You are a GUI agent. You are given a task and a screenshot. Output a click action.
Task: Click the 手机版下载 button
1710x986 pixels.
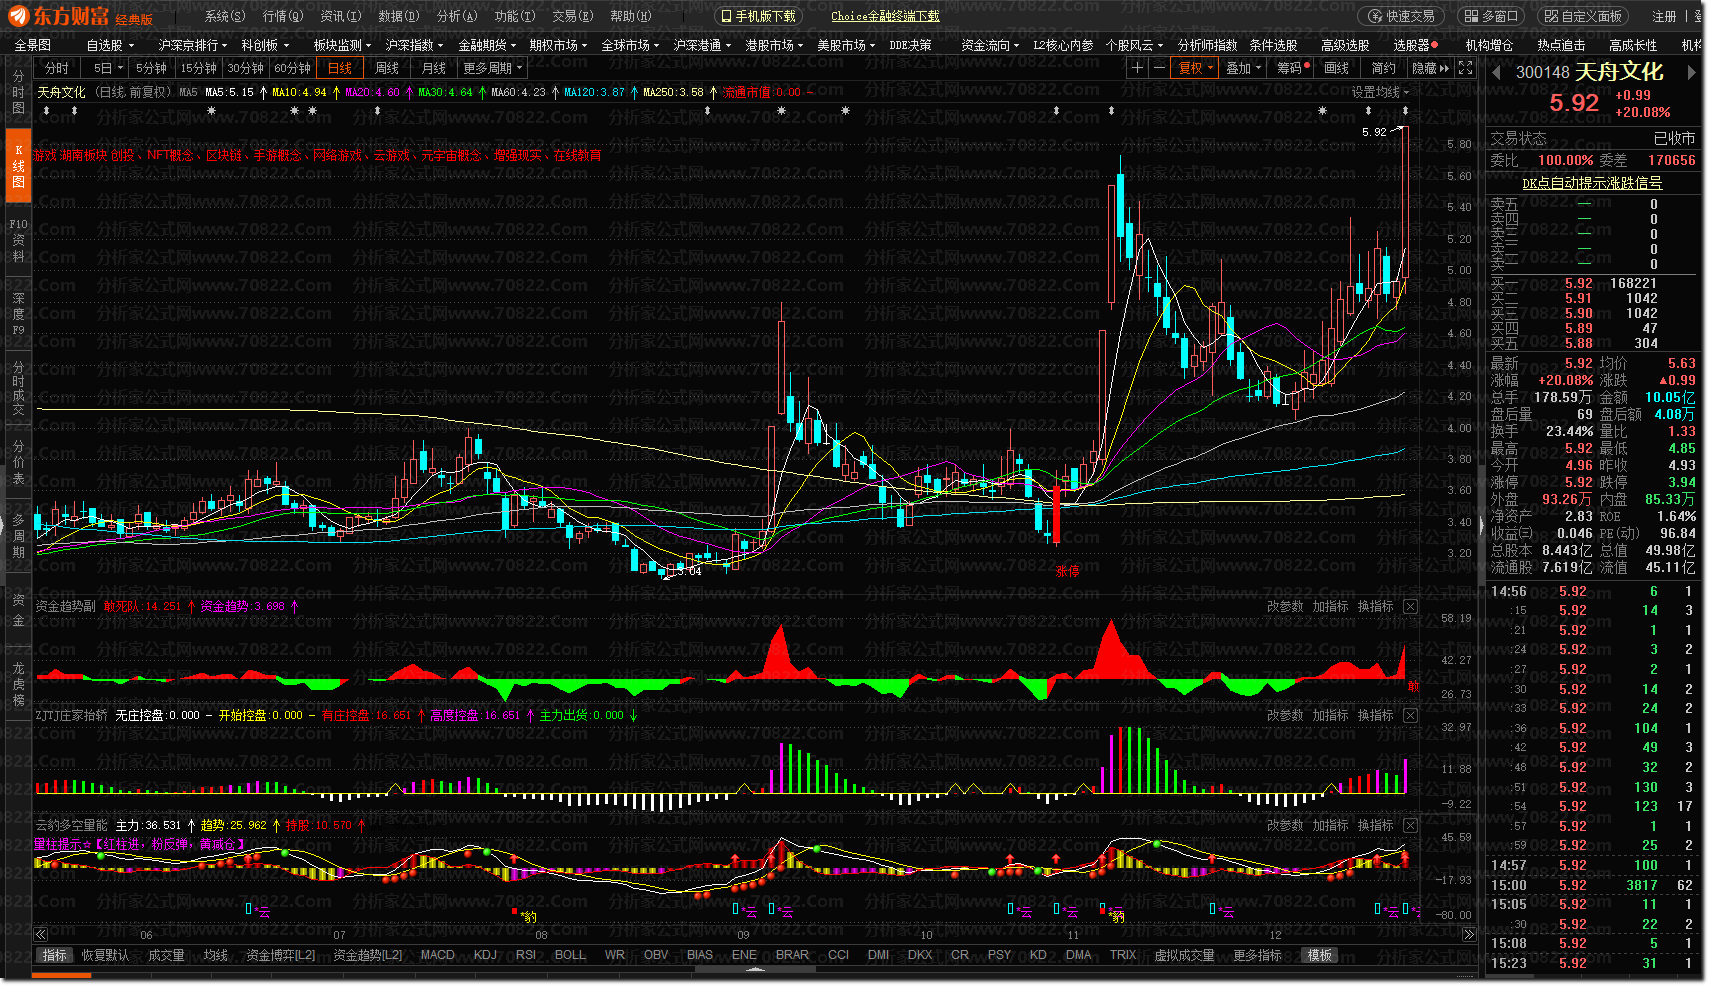(x=758, y=16)
